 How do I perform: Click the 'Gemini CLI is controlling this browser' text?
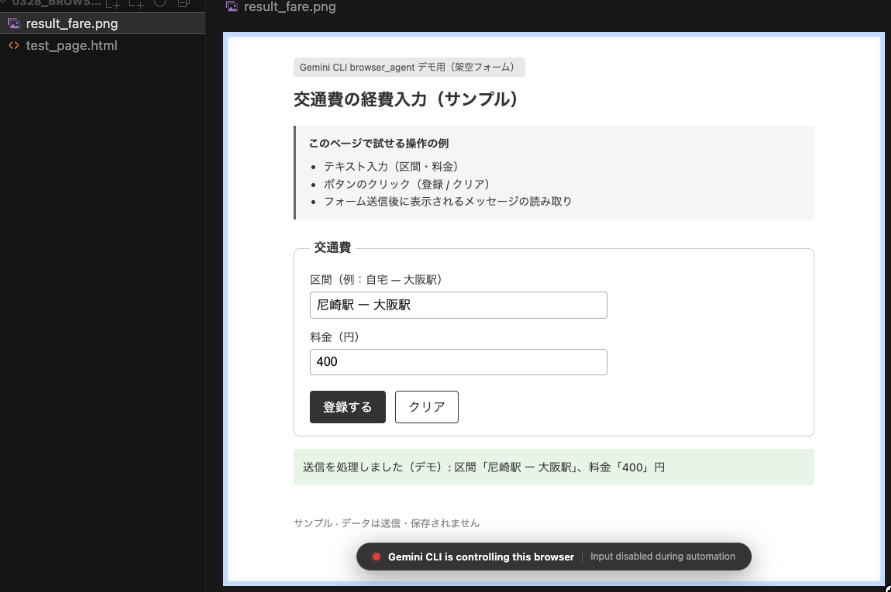point(481,557)
